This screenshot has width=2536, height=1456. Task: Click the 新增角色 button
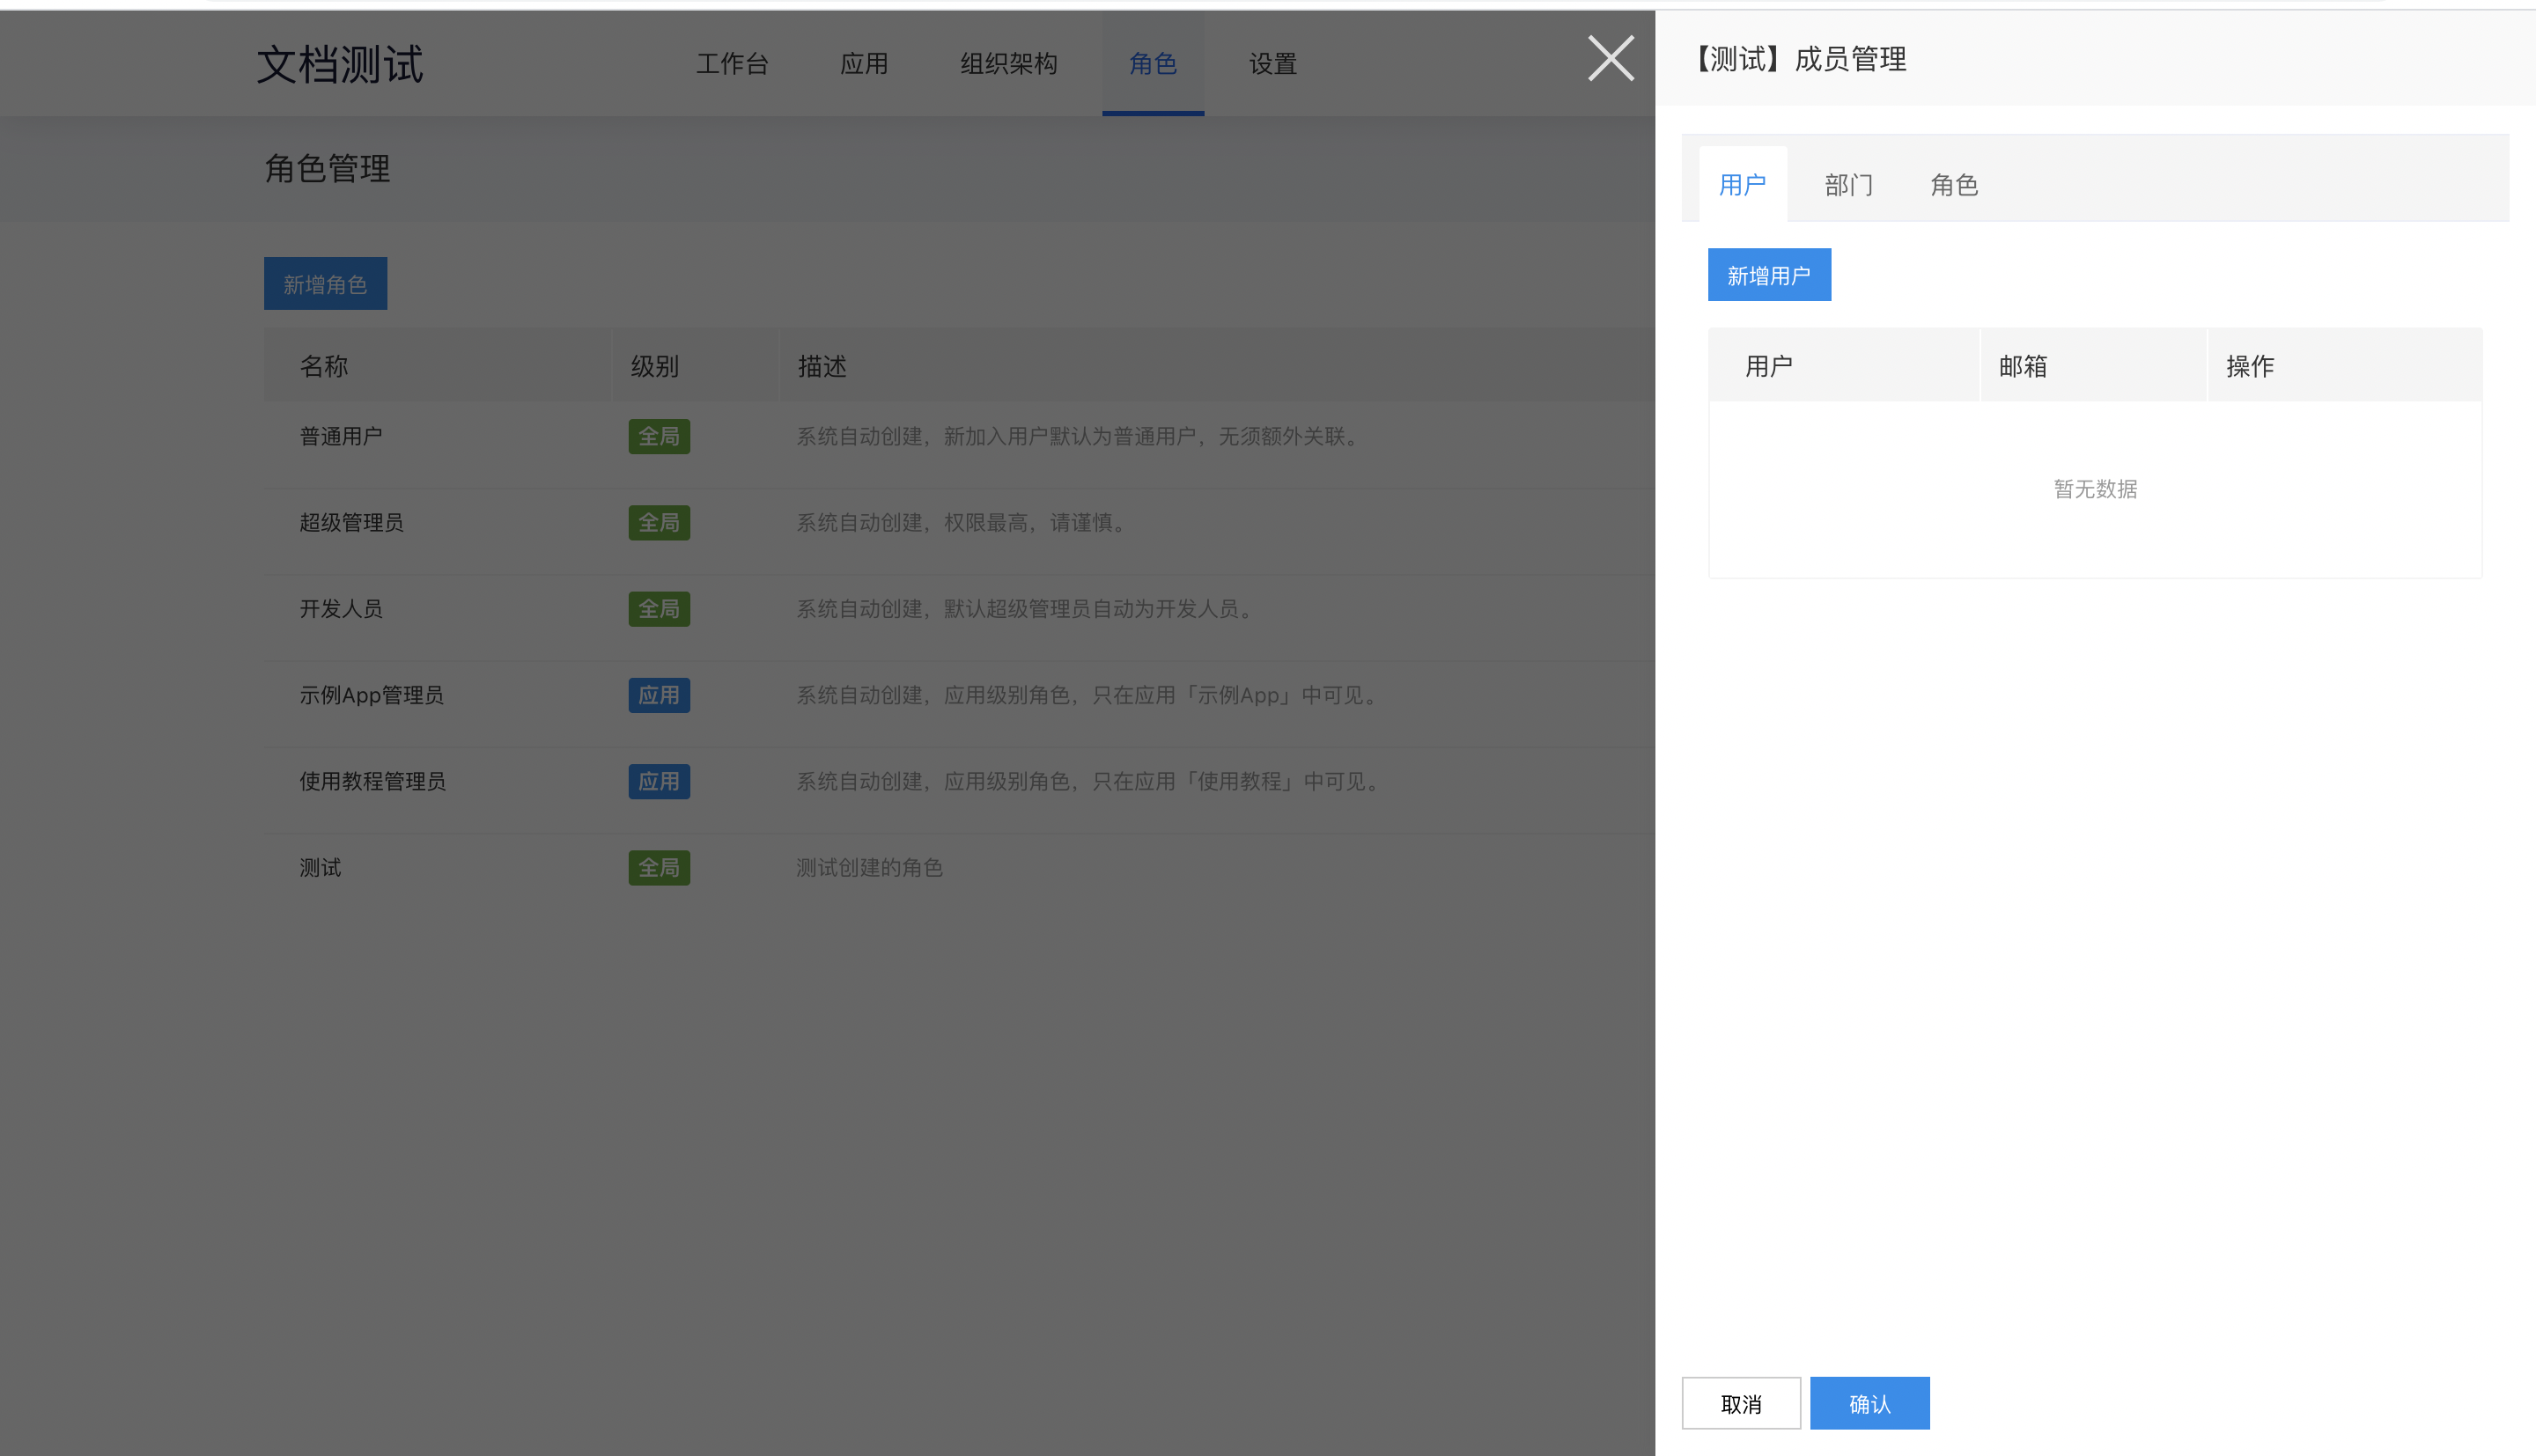click(x=325, y=284)
